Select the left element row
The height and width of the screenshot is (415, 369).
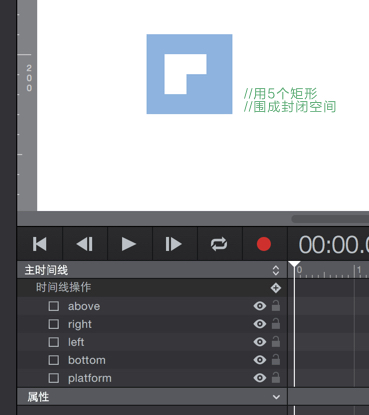click(152, 342)
